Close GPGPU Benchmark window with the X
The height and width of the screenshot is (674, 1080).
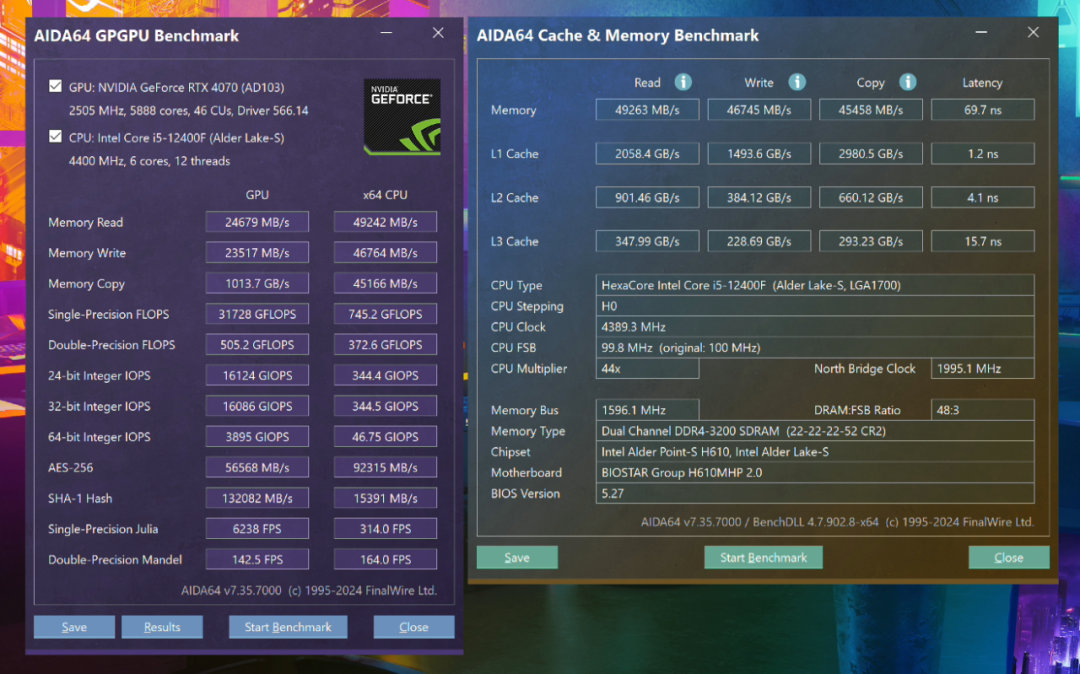tap(438, 32)
